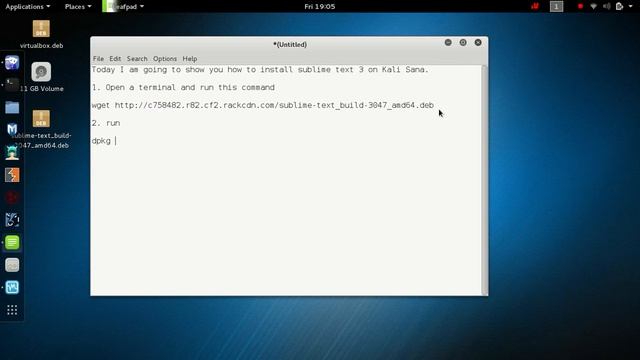Minimize the Leafpad window
This screenshot has width=640, height=360.
pos(448,42)
